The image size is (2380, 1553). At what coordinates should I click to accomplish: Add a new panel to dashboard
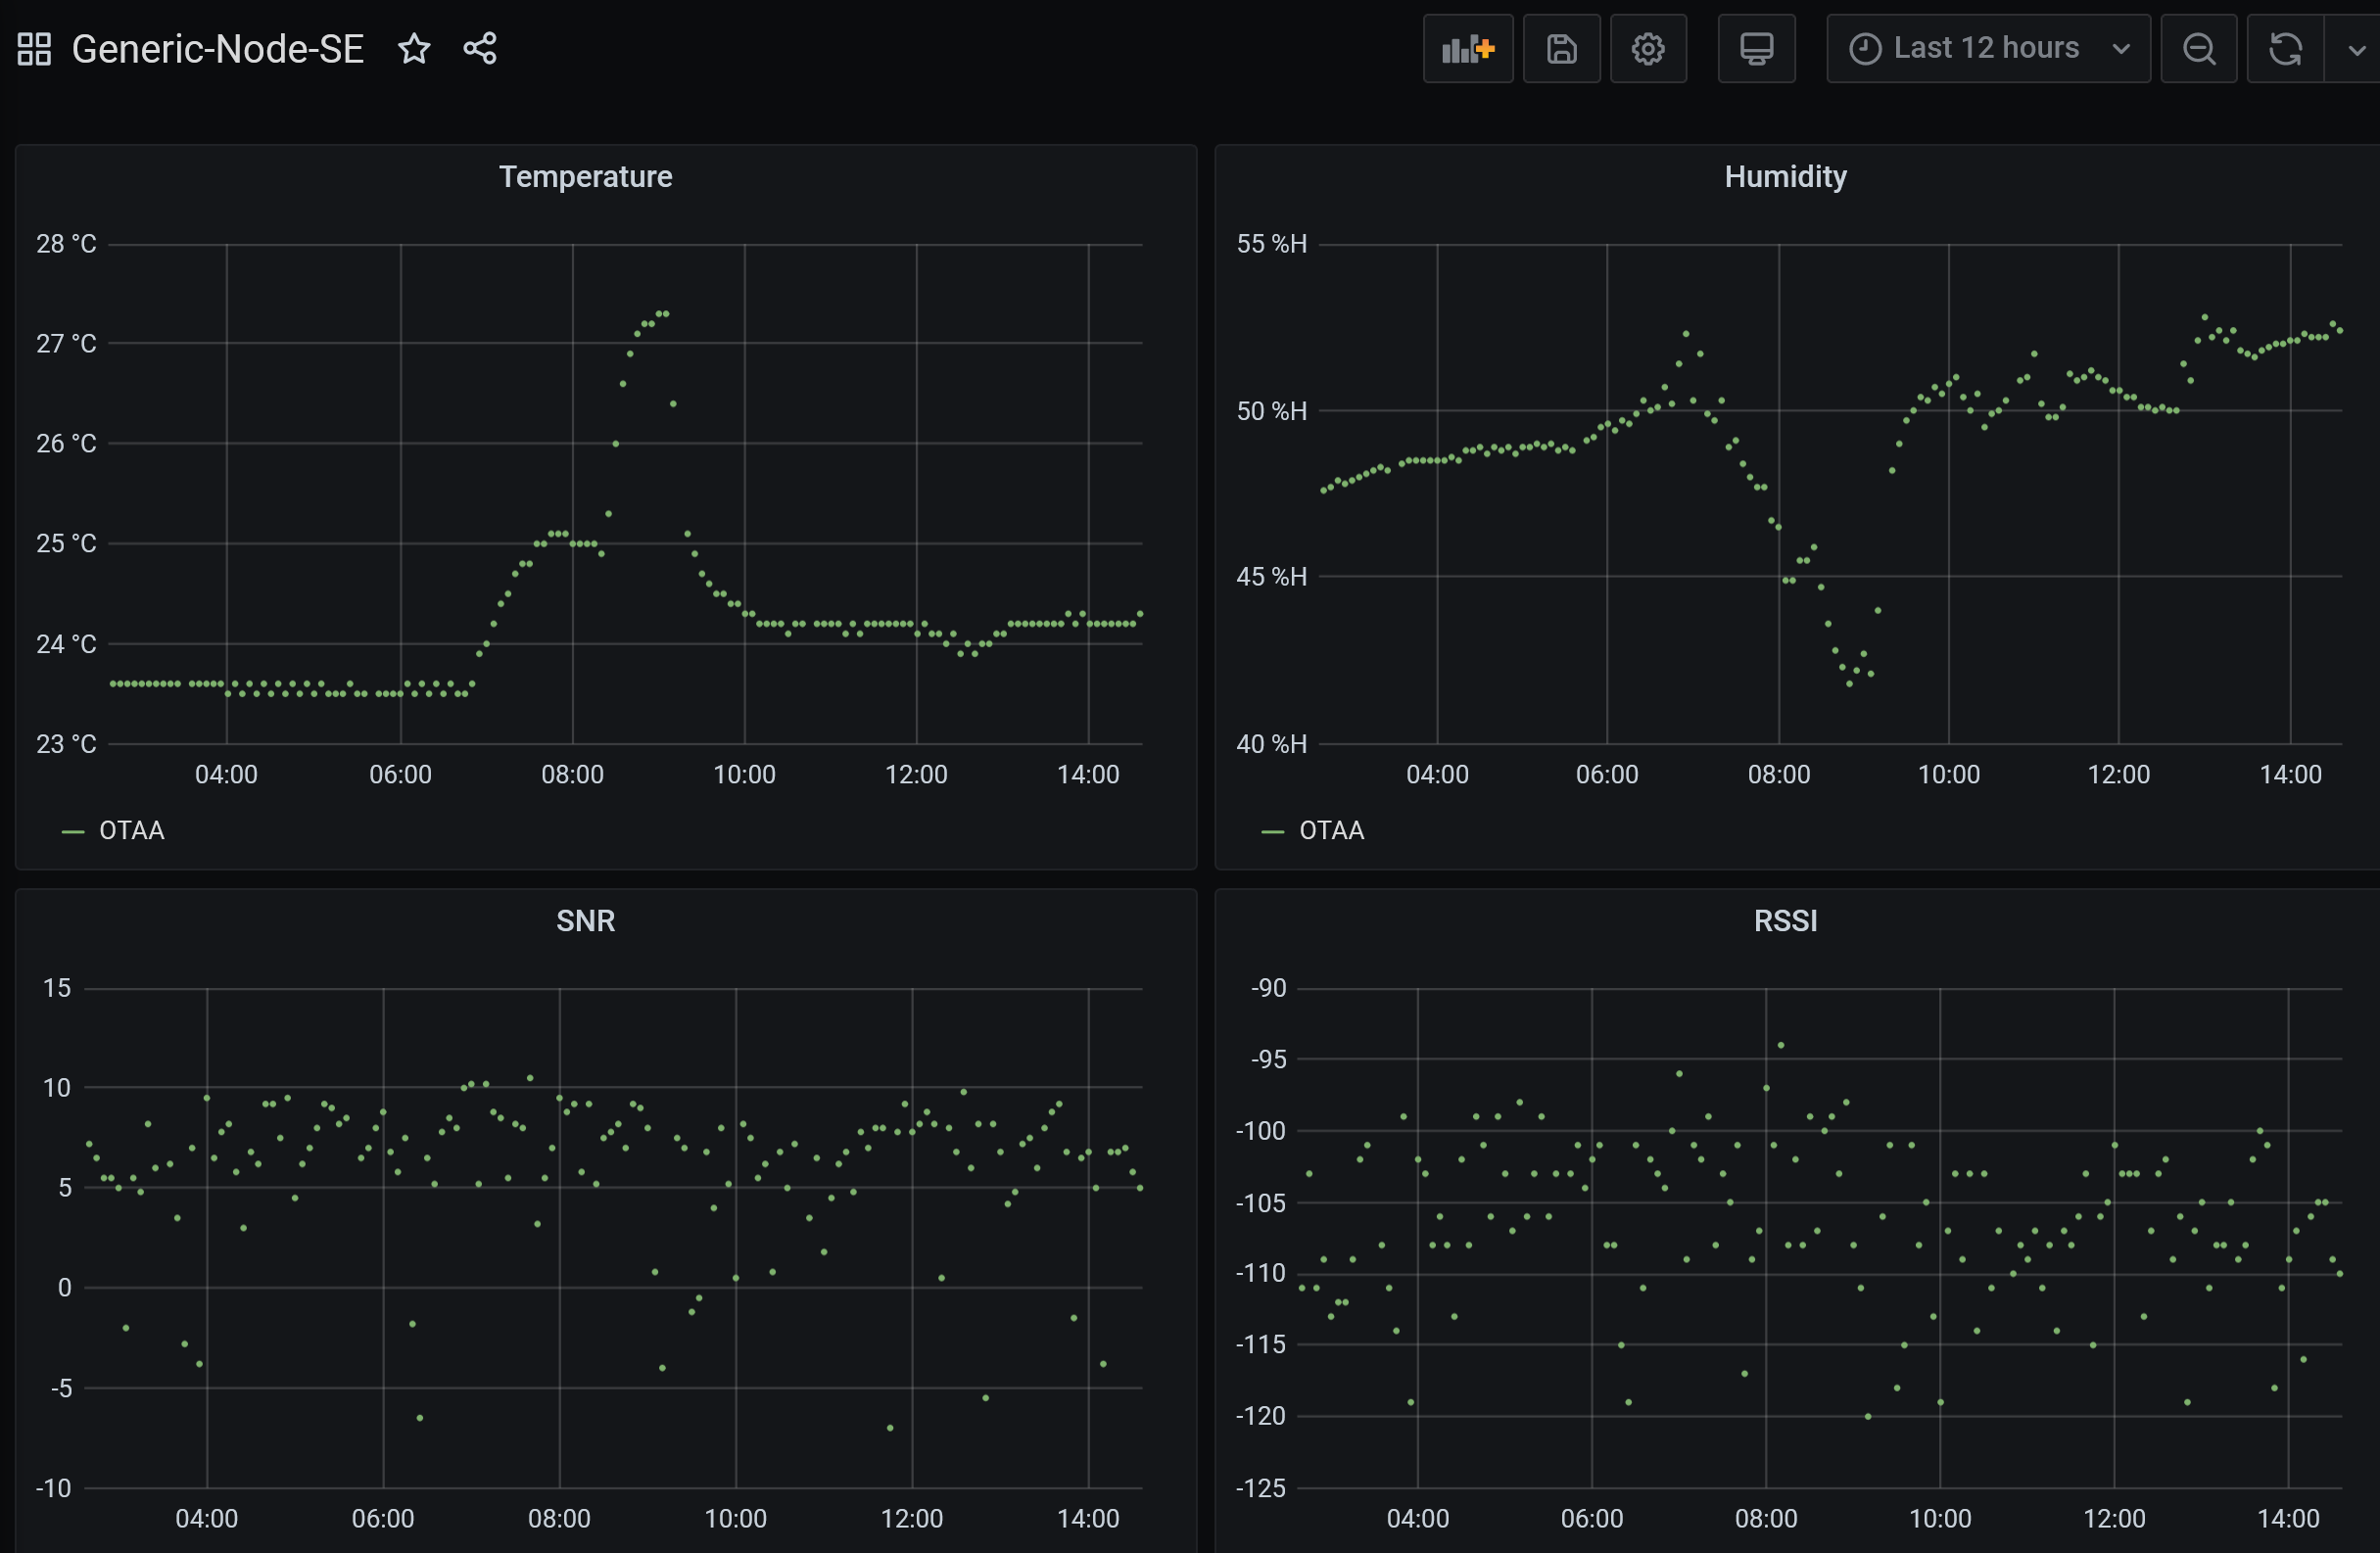pyautogui.click(x=1468, y=48)
